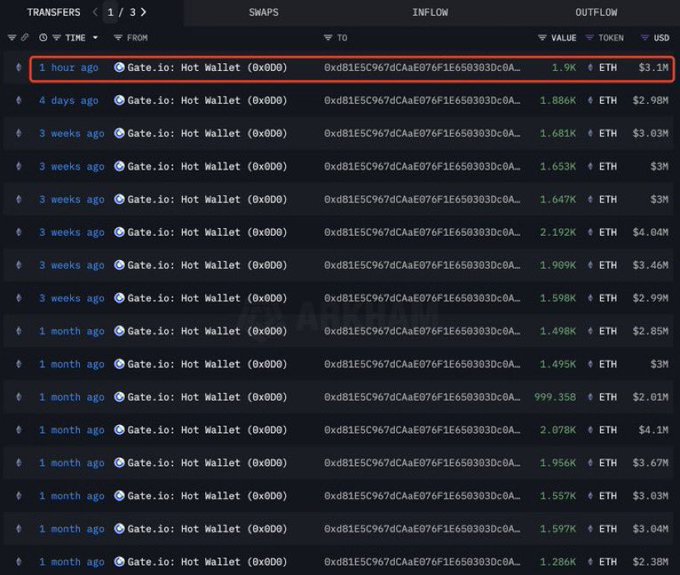Open the TO column filter
Screen dimensions: 680x575
point(328,38)
